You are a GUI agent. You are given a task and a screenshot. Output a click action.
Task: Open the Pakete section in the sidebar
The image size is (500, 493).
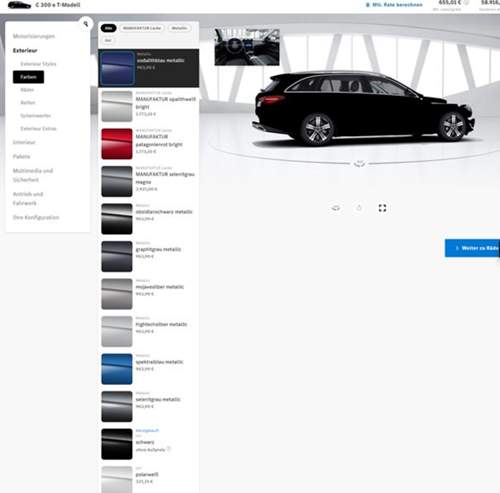click(21, 156)
